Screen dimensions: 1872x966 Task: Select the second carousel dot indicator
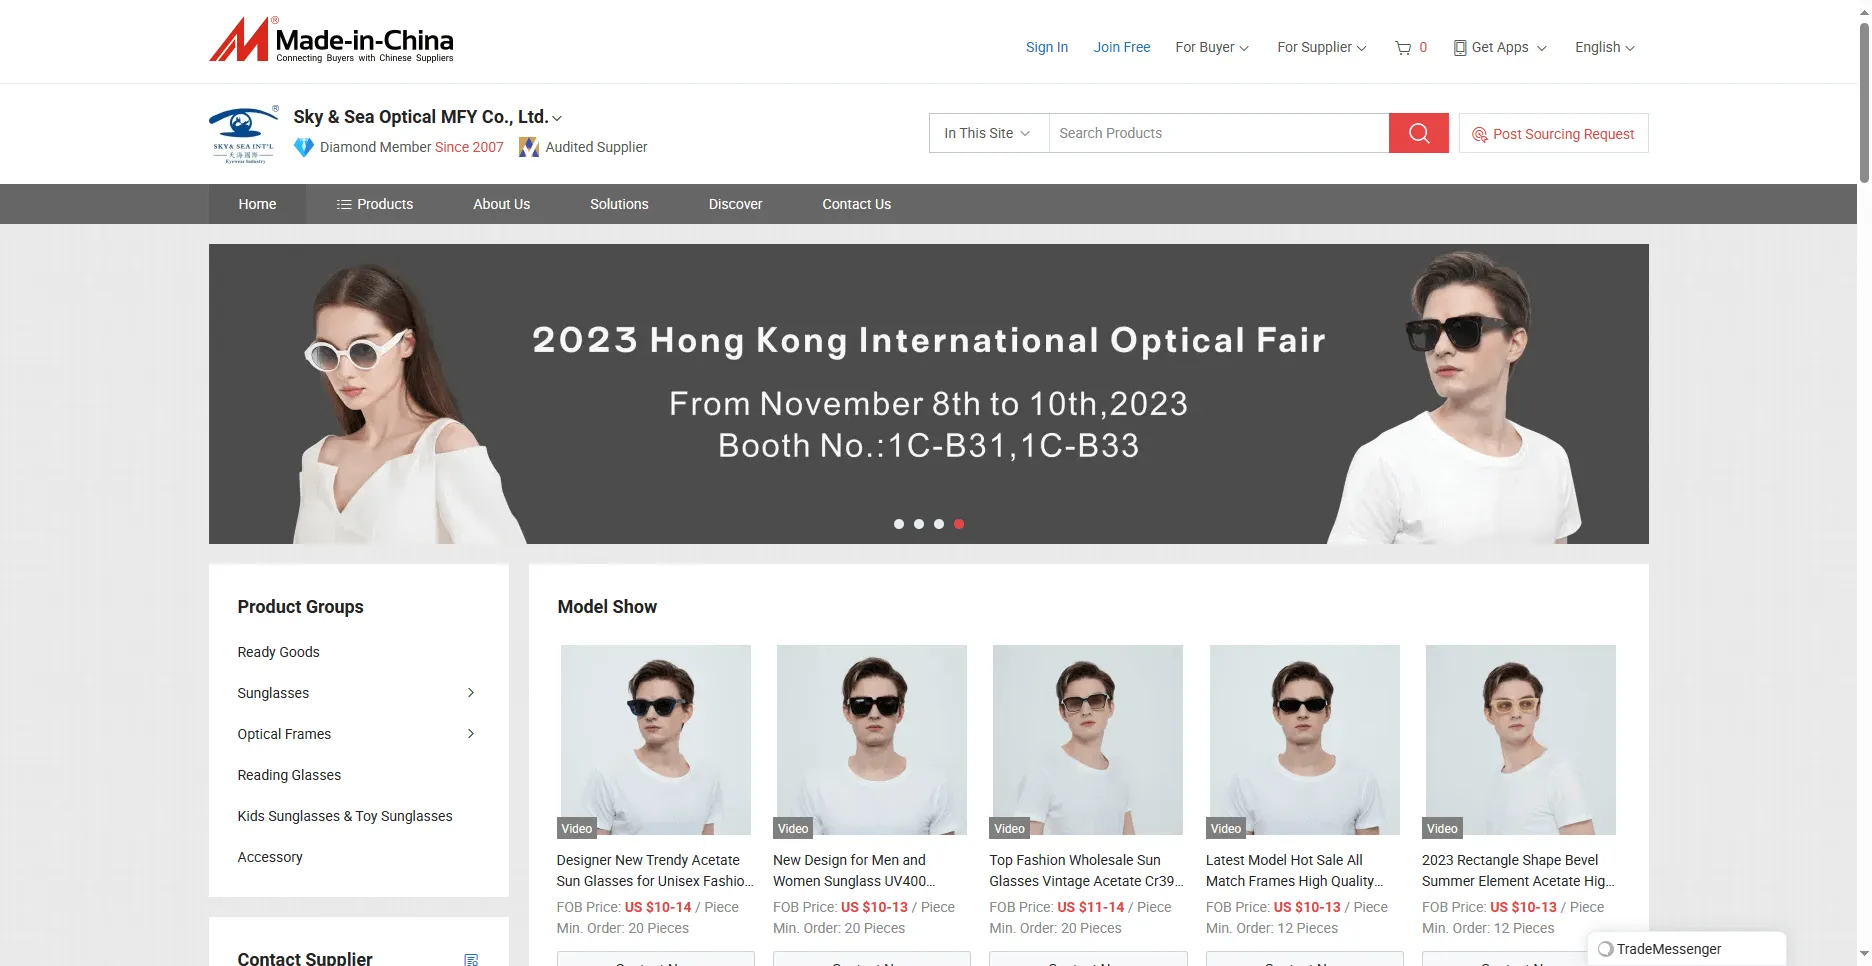click(919, 524)
